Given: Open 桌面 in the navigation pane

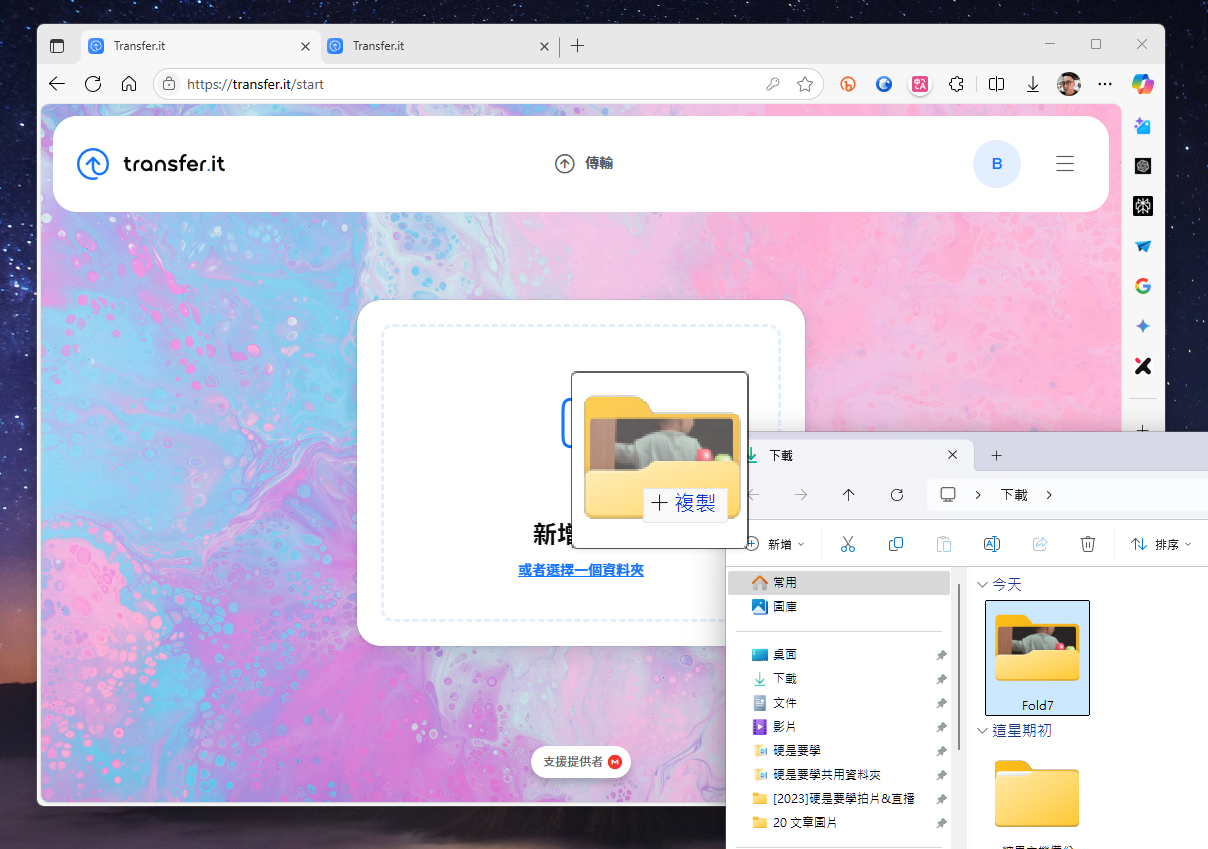Looking at the screenshot, I should click(x=784, y=655).
